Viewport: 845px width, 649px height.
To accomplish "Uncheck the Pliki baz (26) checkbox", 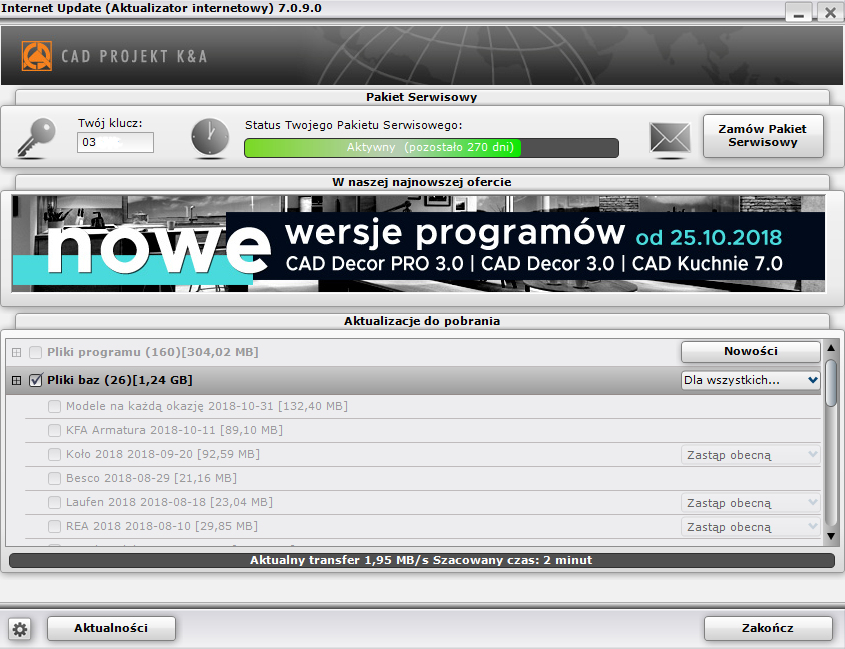I will [x=36, y=381].
